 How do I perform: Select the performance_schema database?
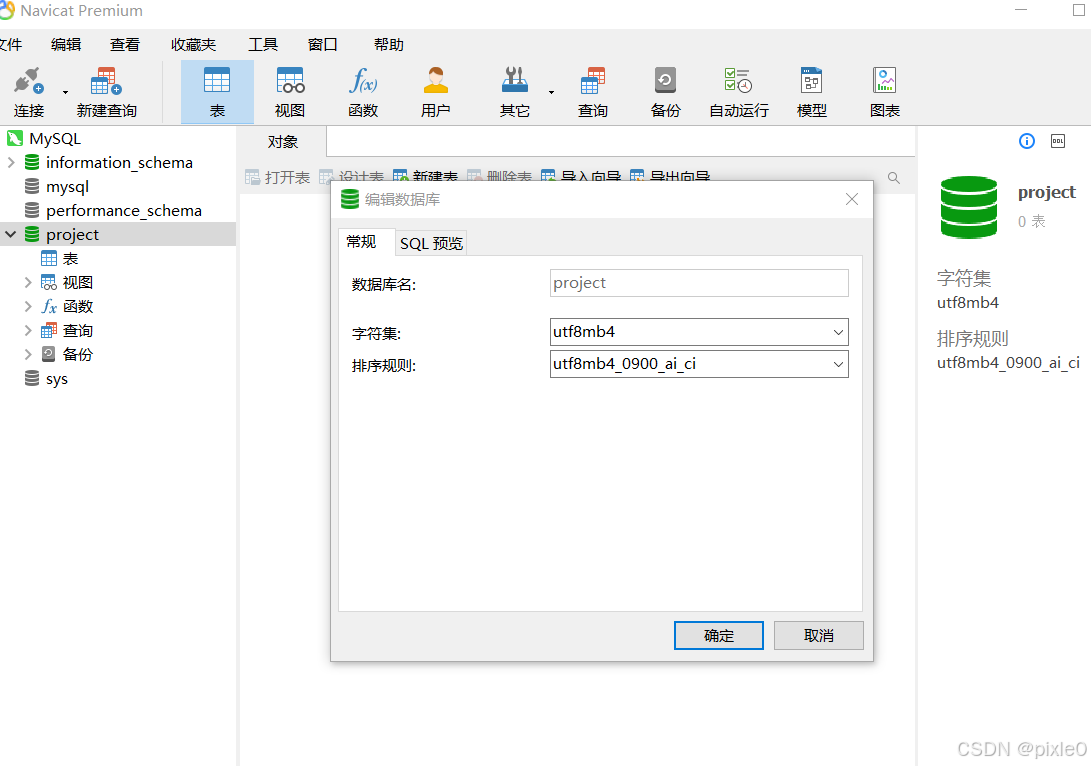(123, 211)
